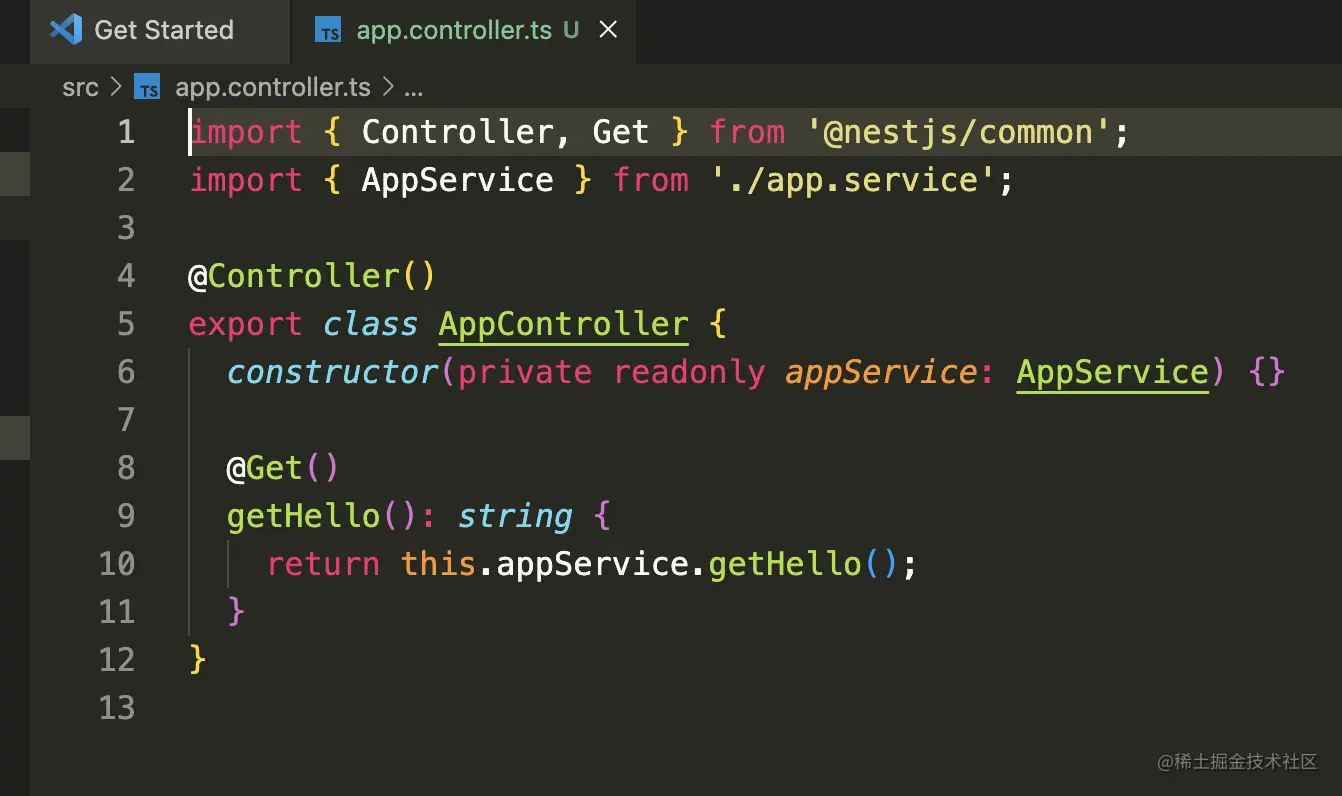Image resolution: width=1342 pixels, height=796 pixels.
Task: Click line number 13 in the gutter
Action: click(x=117, y=708)
